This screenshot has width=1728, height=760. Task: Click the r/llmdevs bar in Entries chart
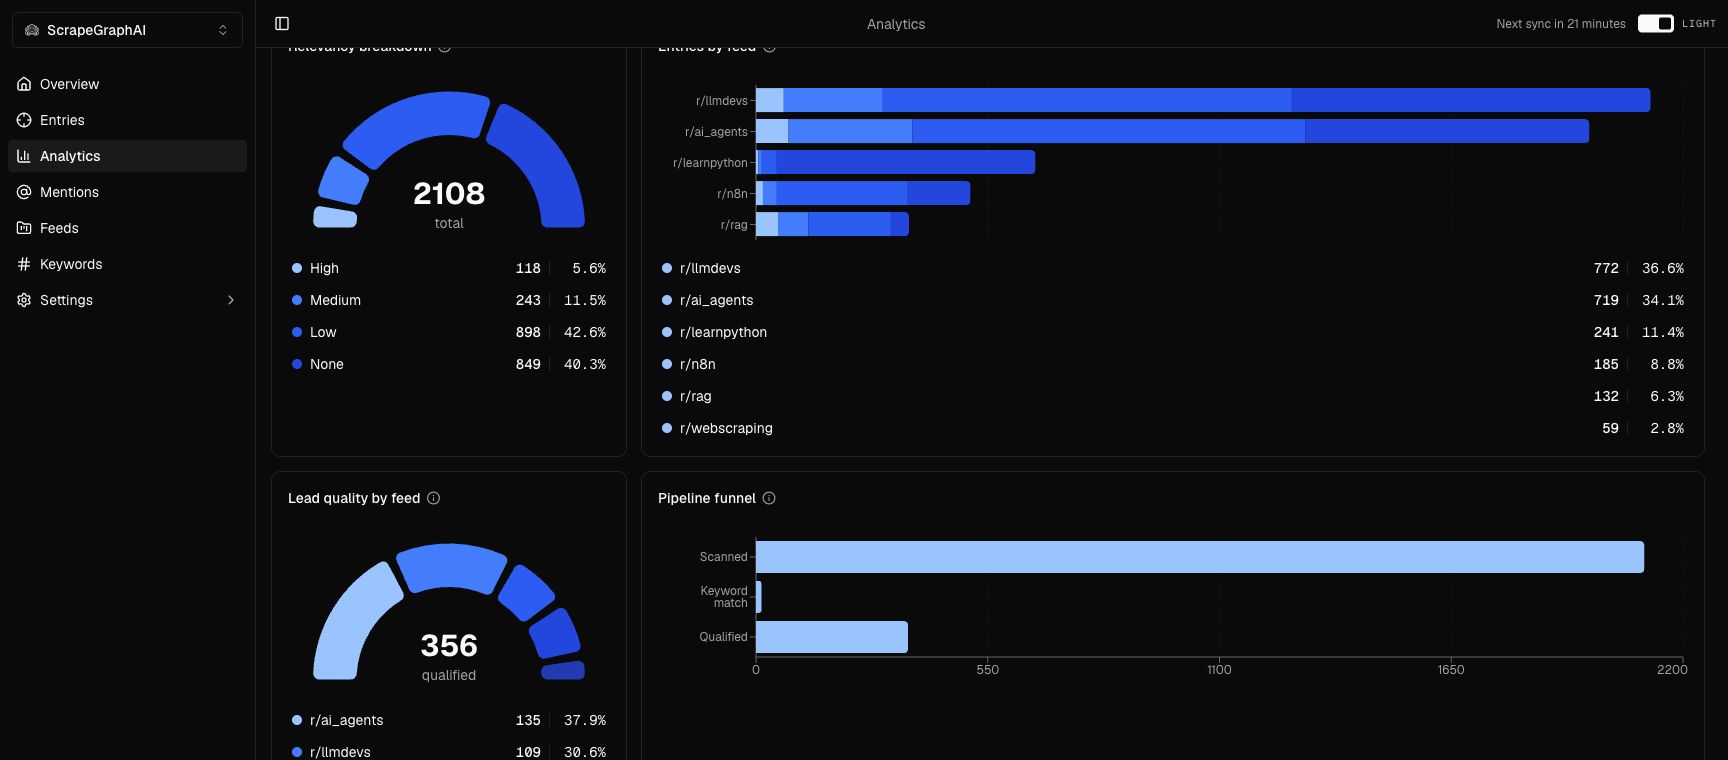point(1203,100)
